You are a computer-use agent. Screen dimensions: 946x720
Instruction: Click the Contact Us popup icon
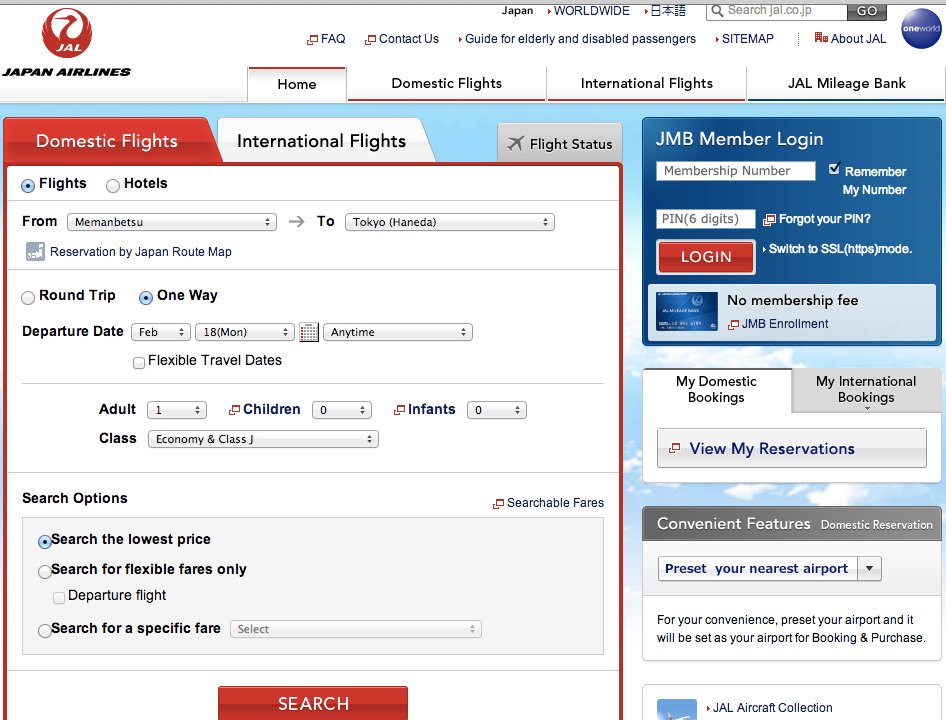(x=370, y=40)
